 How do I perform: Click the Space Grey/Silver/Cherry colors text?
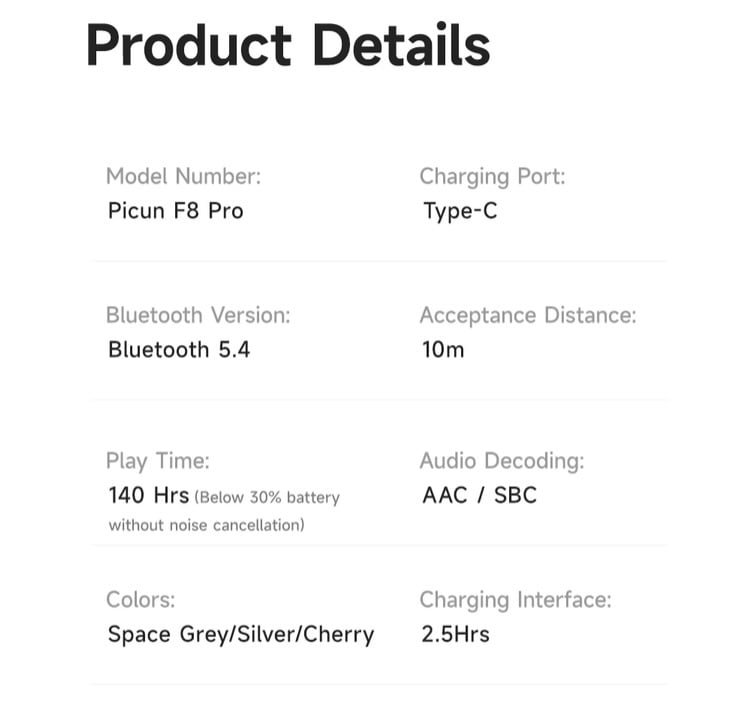(x=241, y=635)
